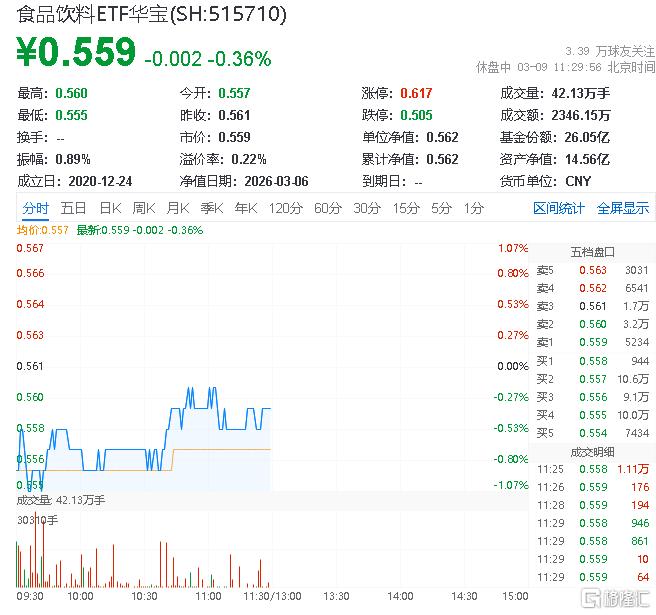The height and width of the screenshot is (615, 656).
Task: Open the 季K chart tab
Action: tap(212, 208)
